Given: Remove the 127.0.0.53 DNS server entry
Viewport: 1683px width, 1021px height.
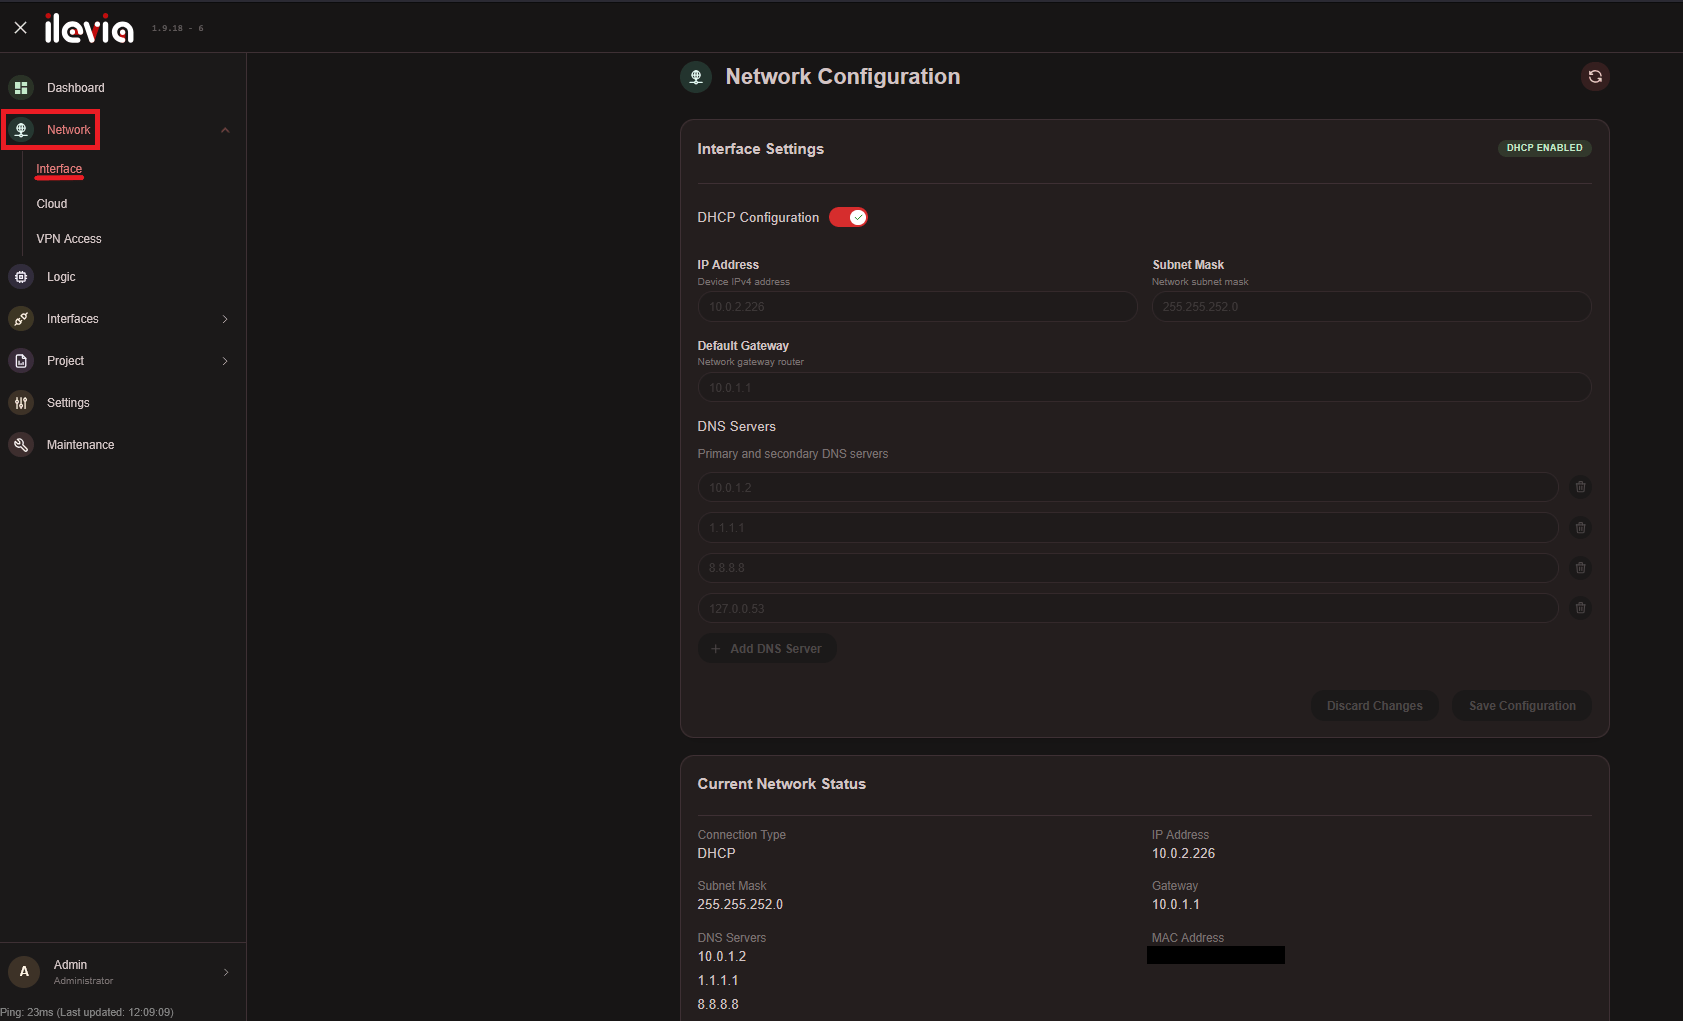Looking at the screenshot, I should (1580, 608).
